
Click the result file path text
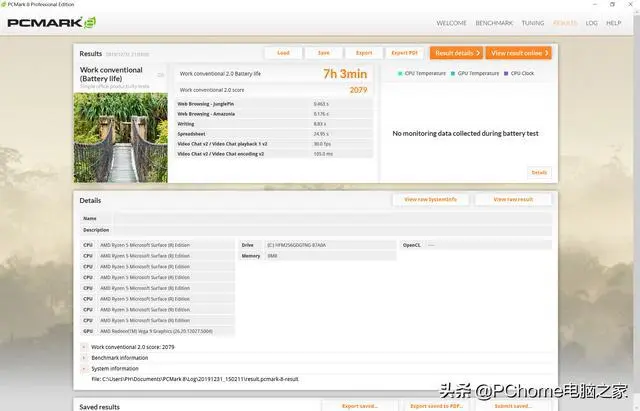195,379
